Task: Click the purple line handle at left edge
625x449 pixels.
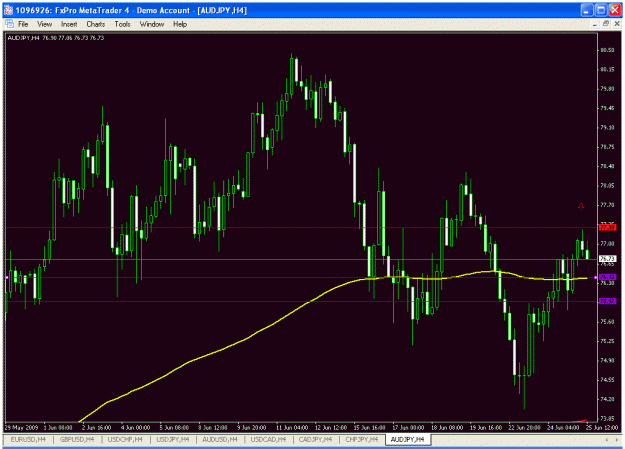Action: click(x=7, y=277)
